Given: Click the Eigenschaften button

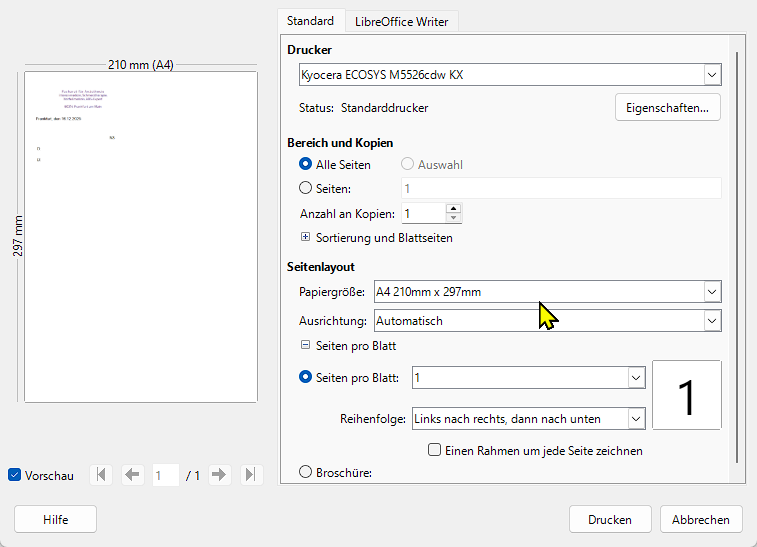Looking at the screenshot, I should coord(667,107).
